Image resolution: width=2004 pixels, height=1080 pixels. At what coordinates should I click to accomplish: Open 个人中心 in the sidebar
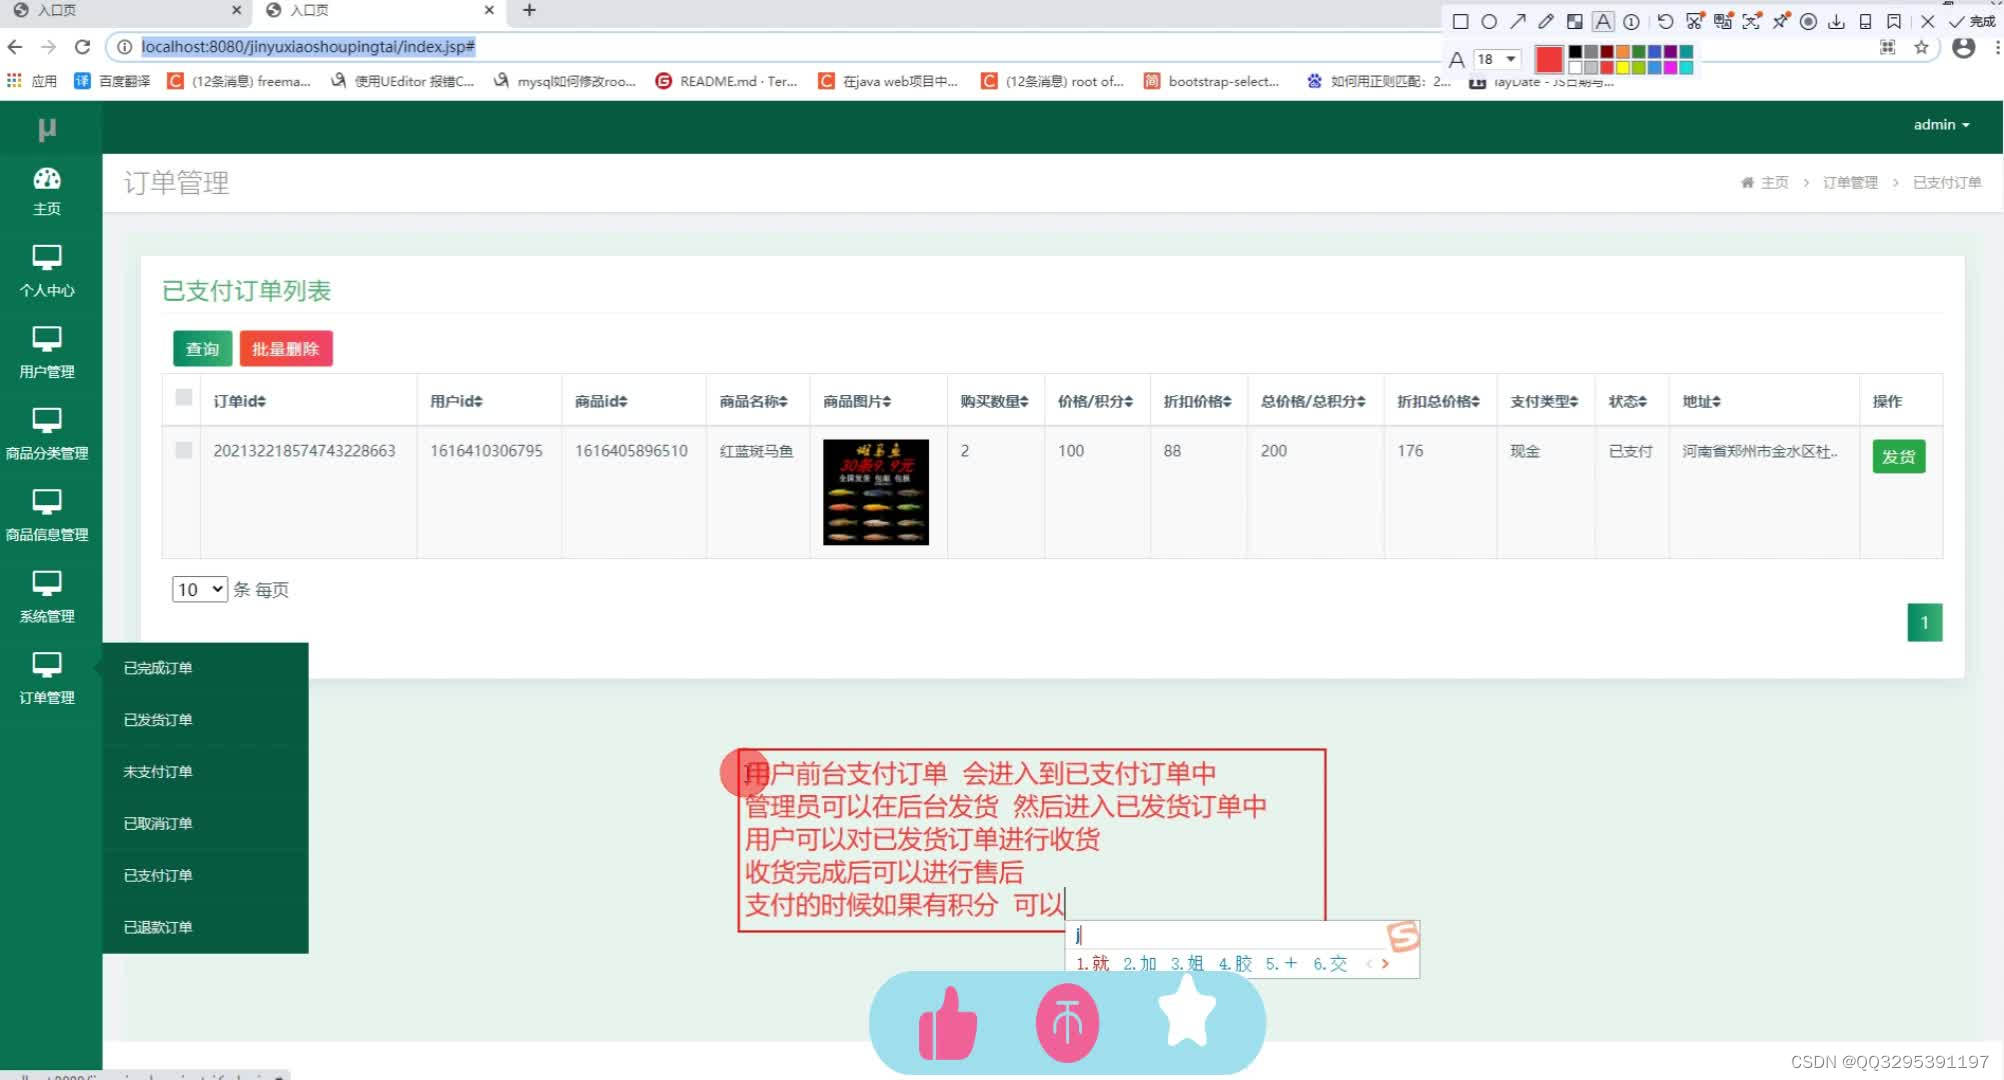47,272
